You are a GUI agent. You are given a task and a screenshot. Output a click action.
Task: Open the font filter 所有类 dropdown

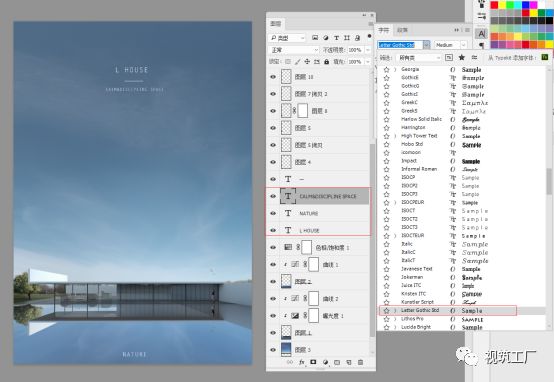pyautogui.click(x=419, y=57)
